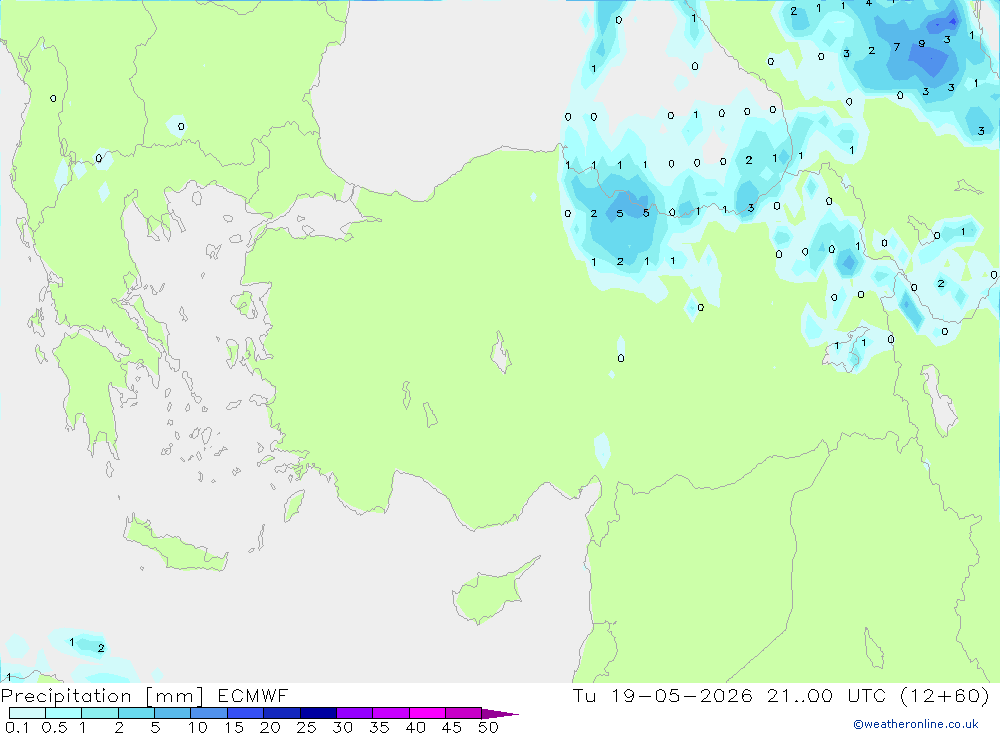
Task: Pick the legend swatch between 30 and 35
Action: (355, 713)
